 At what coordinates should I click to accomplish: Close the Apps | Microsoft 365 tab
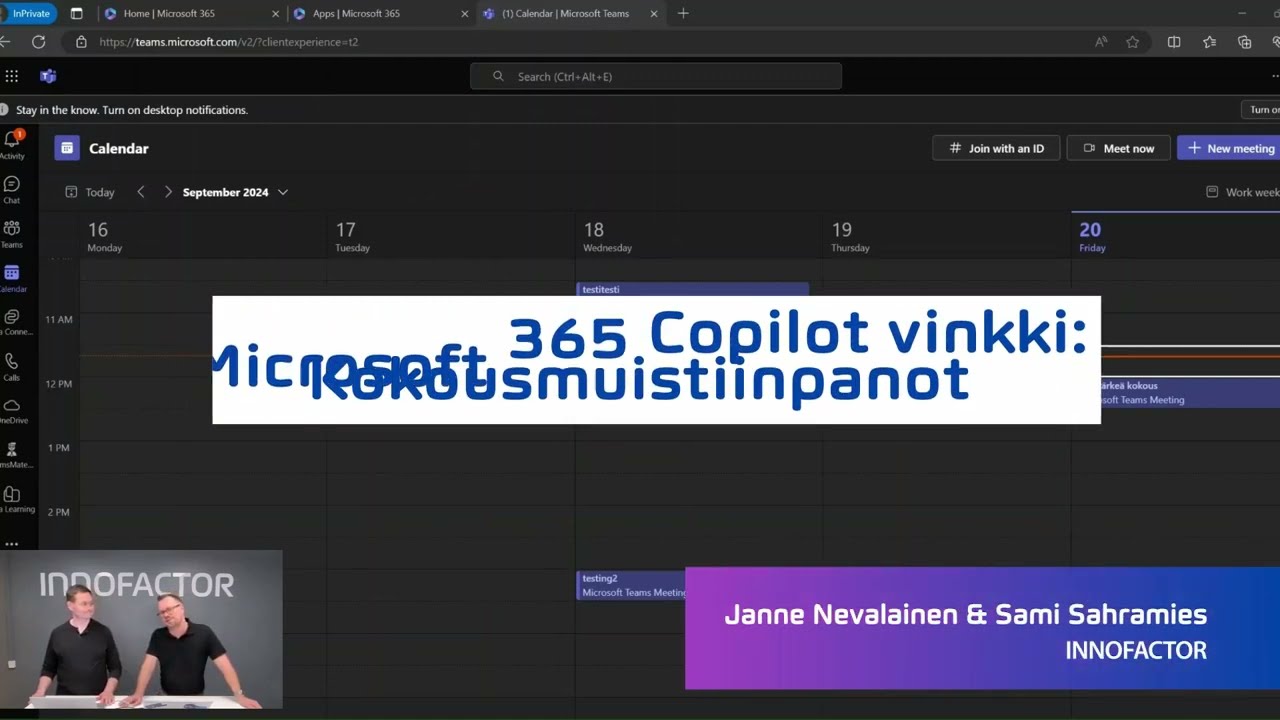click(464, 14)
